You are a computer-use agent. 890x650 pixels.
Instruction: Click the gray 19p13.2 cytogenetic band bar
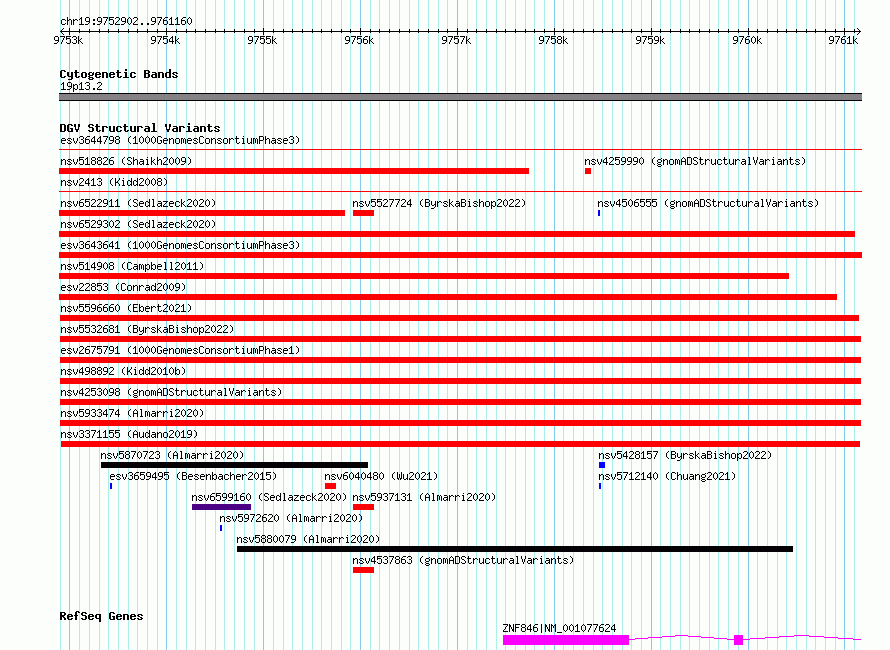click(460, 97)
